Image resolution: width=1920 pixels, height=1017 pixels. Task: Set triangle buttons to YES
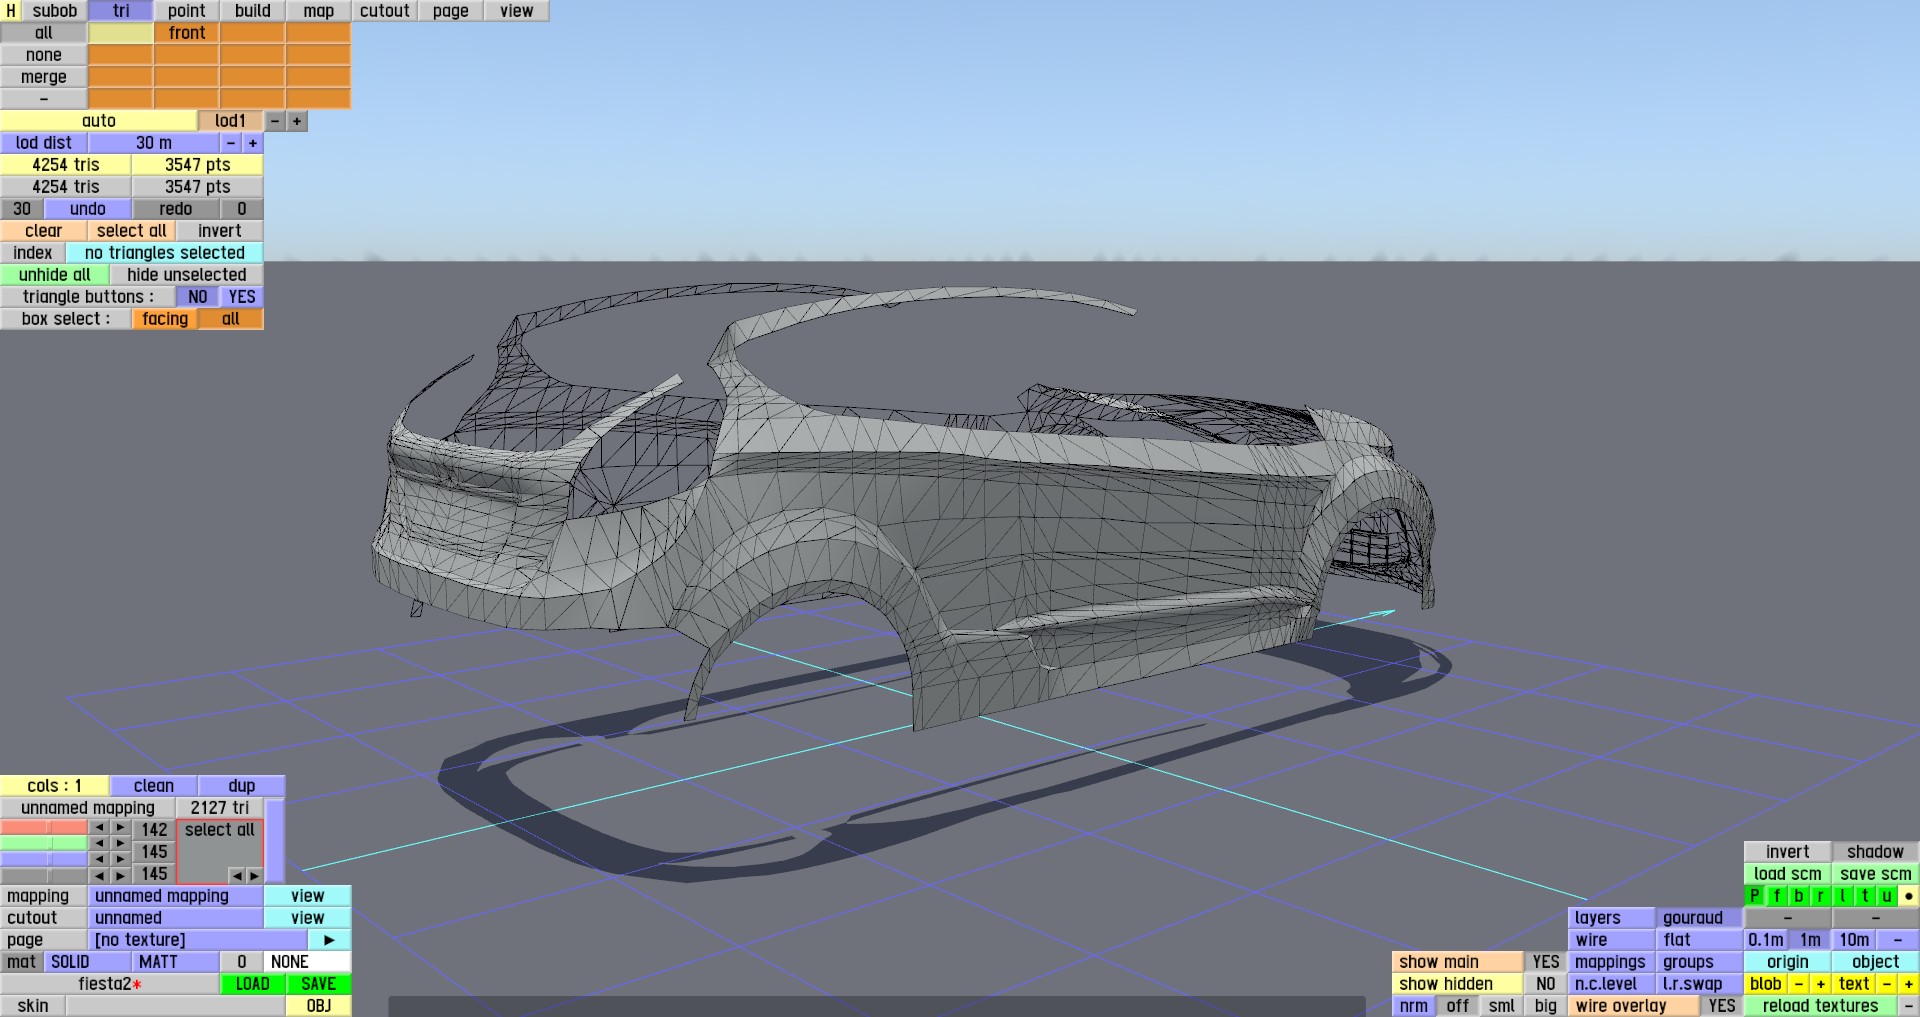coord(242,297)
